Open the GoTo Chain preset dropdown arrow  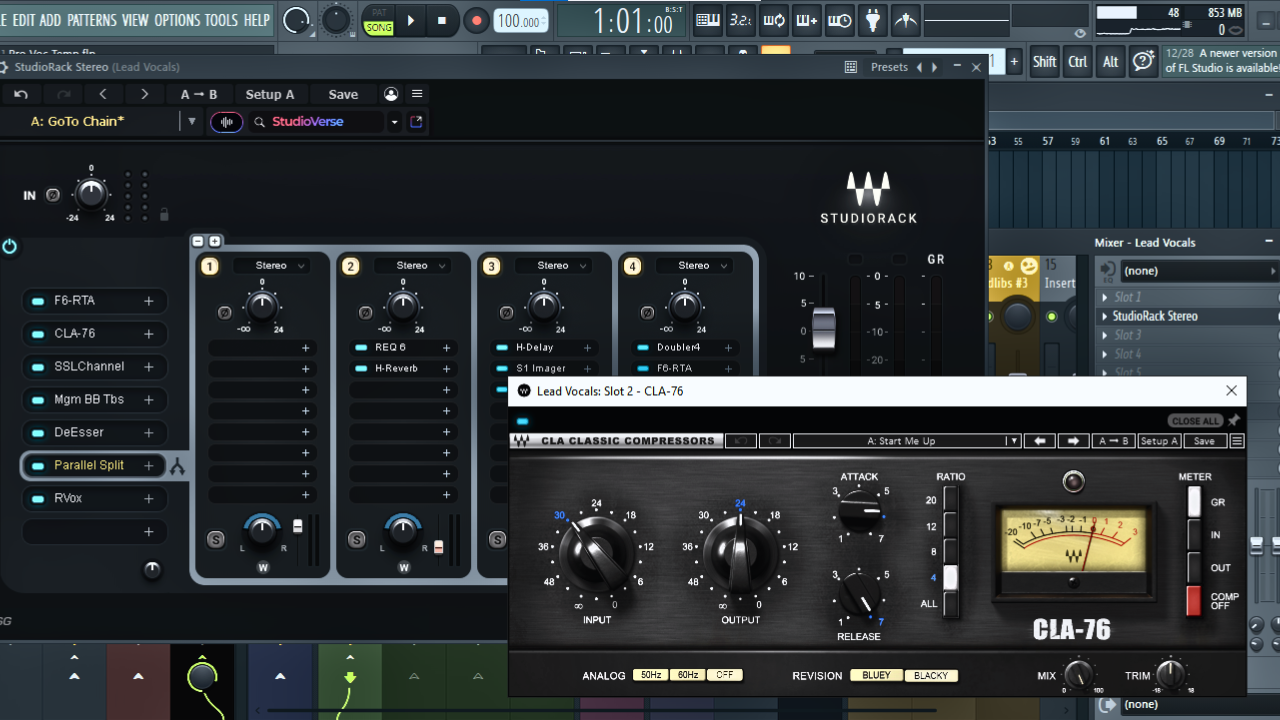tap(192, 122)
